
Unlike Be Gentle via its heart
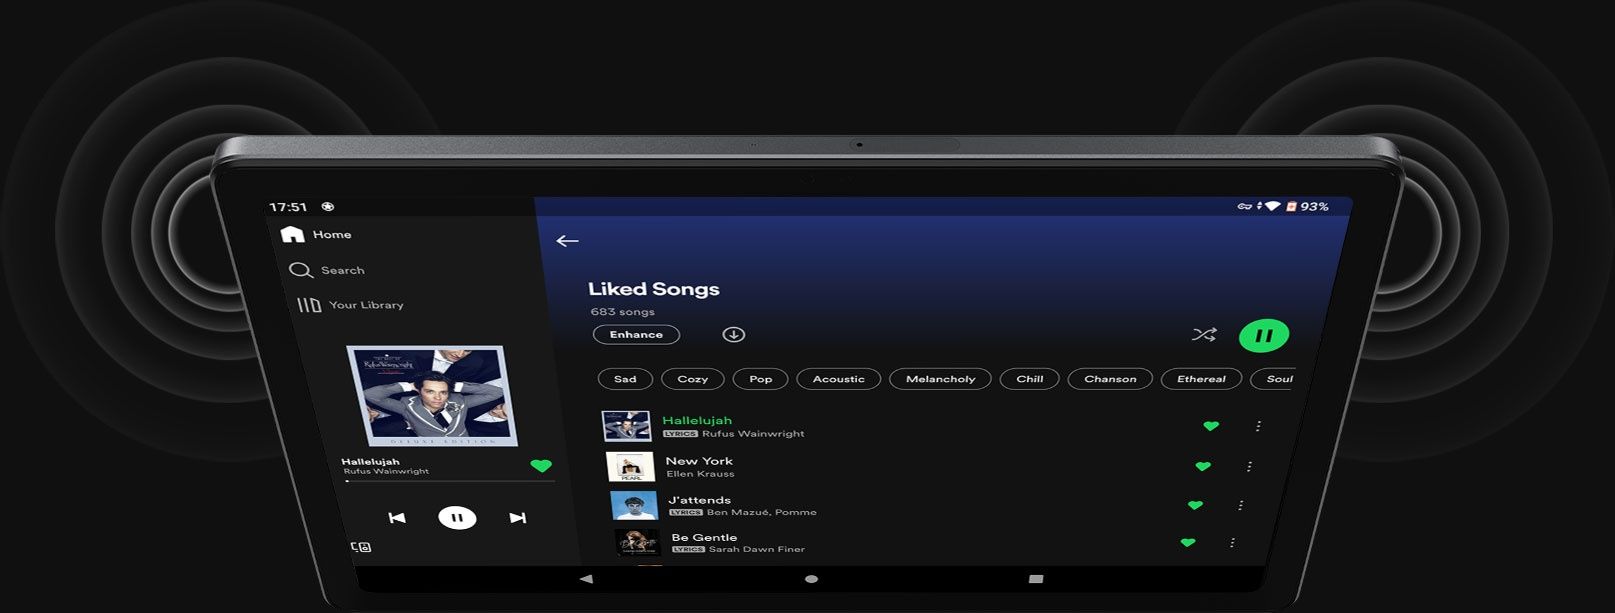[1188, 542]
